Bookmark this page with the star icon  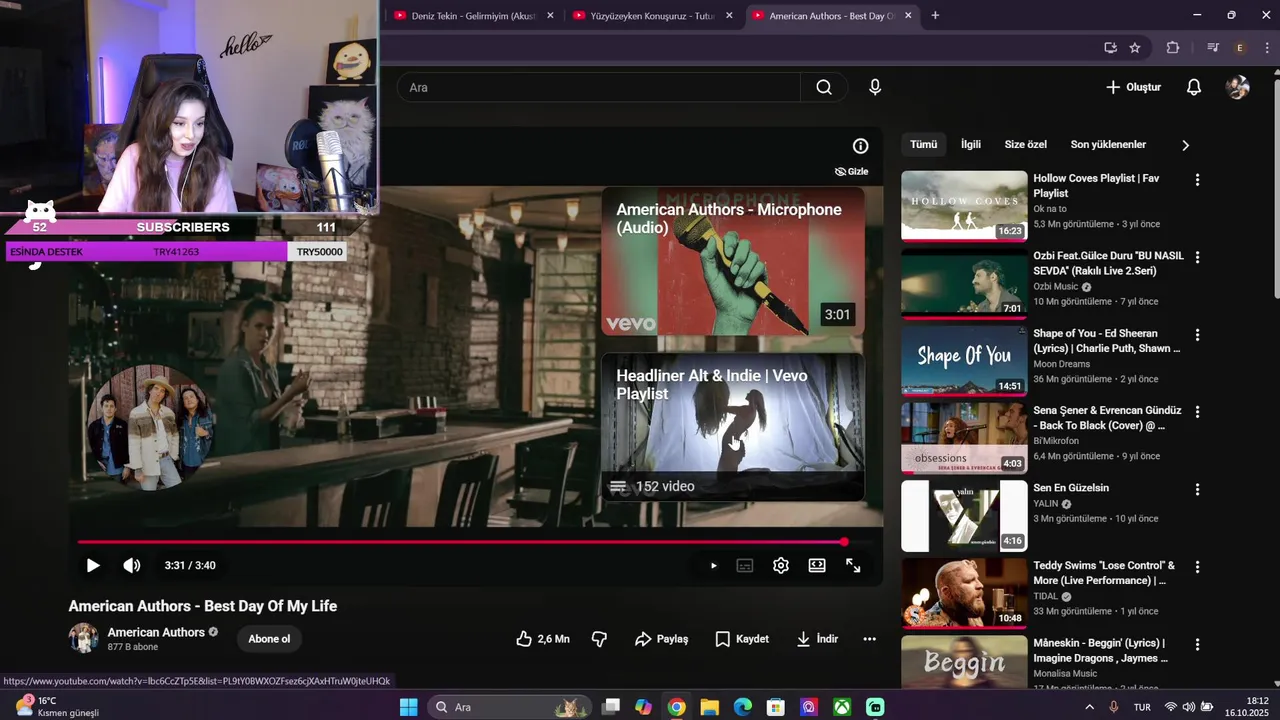[x=1135, y=47]
